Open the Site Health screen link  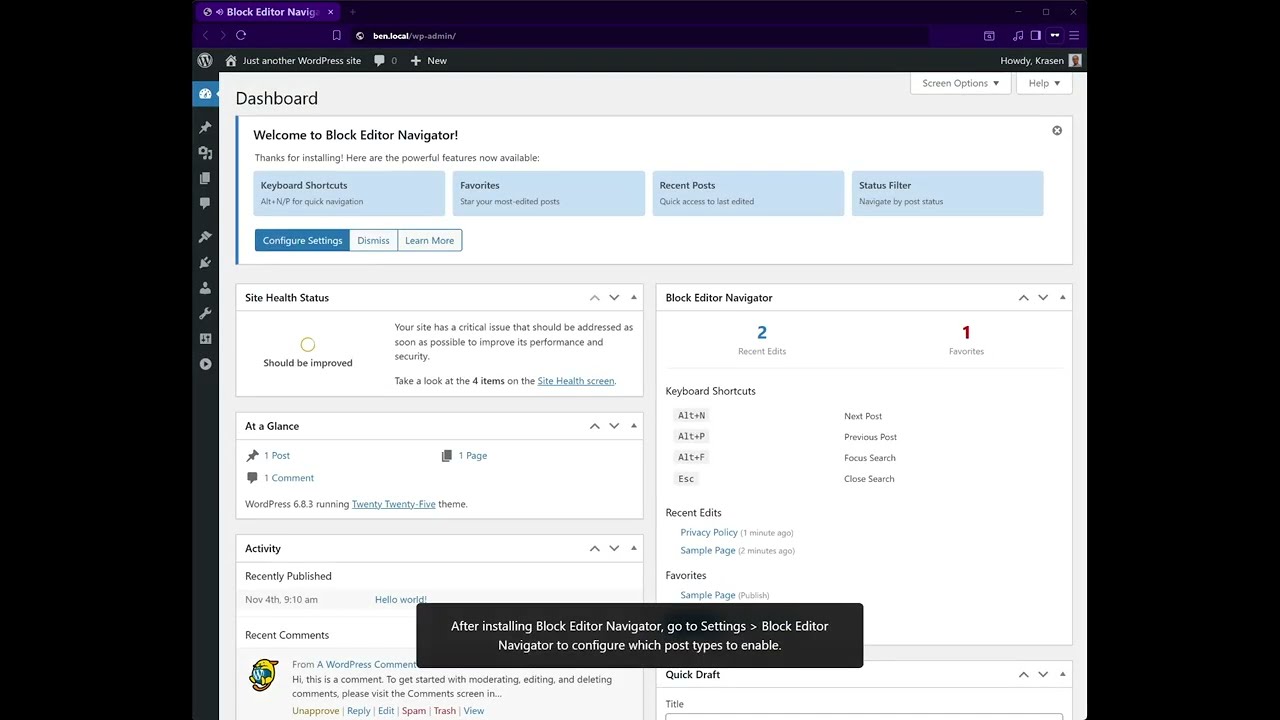coord(576,381)
